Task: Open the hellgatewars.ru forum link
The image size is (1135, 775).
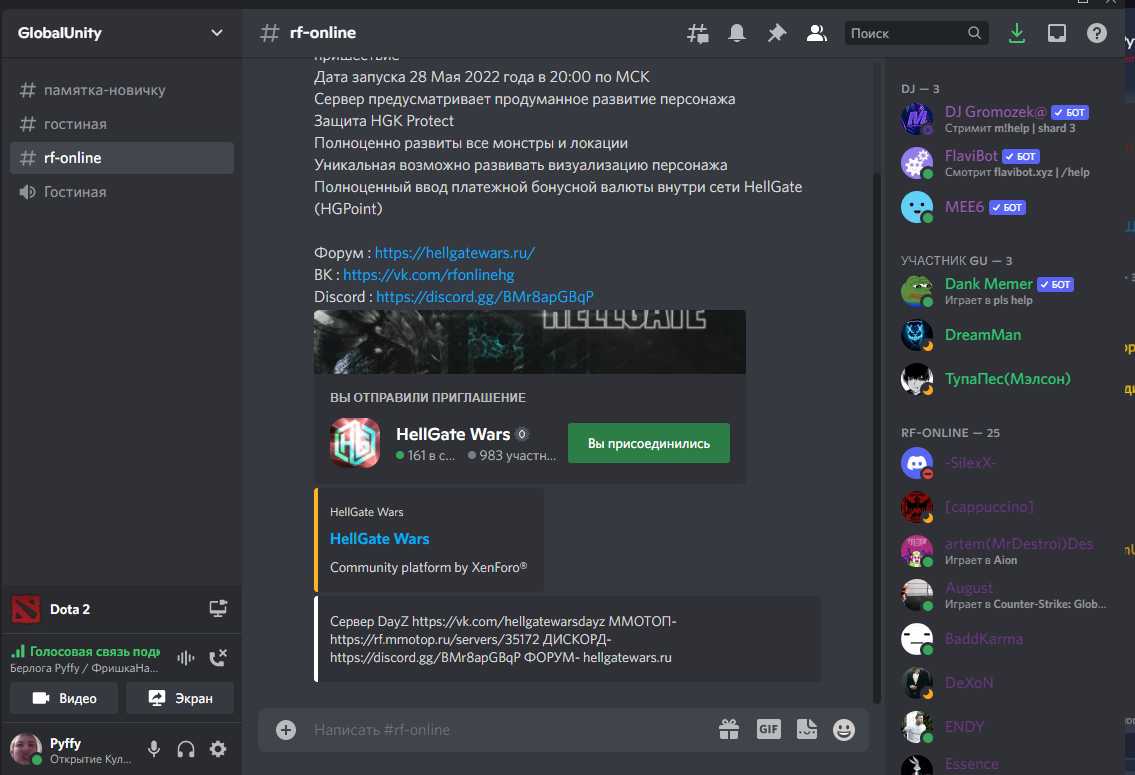Action: point(455,253)
